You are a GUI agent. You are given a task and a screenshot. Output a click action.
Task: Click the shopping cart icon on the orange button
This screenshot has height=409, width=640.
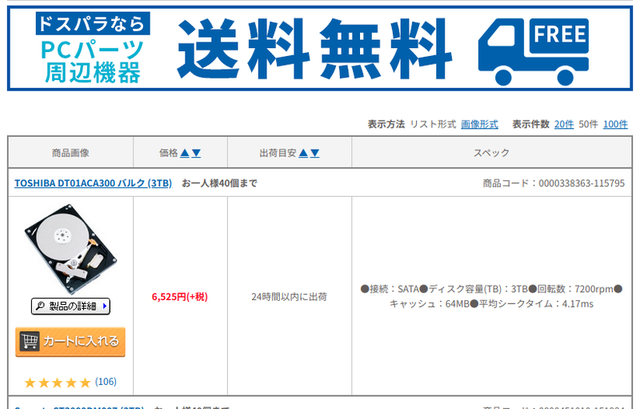(x=30, y=341)
